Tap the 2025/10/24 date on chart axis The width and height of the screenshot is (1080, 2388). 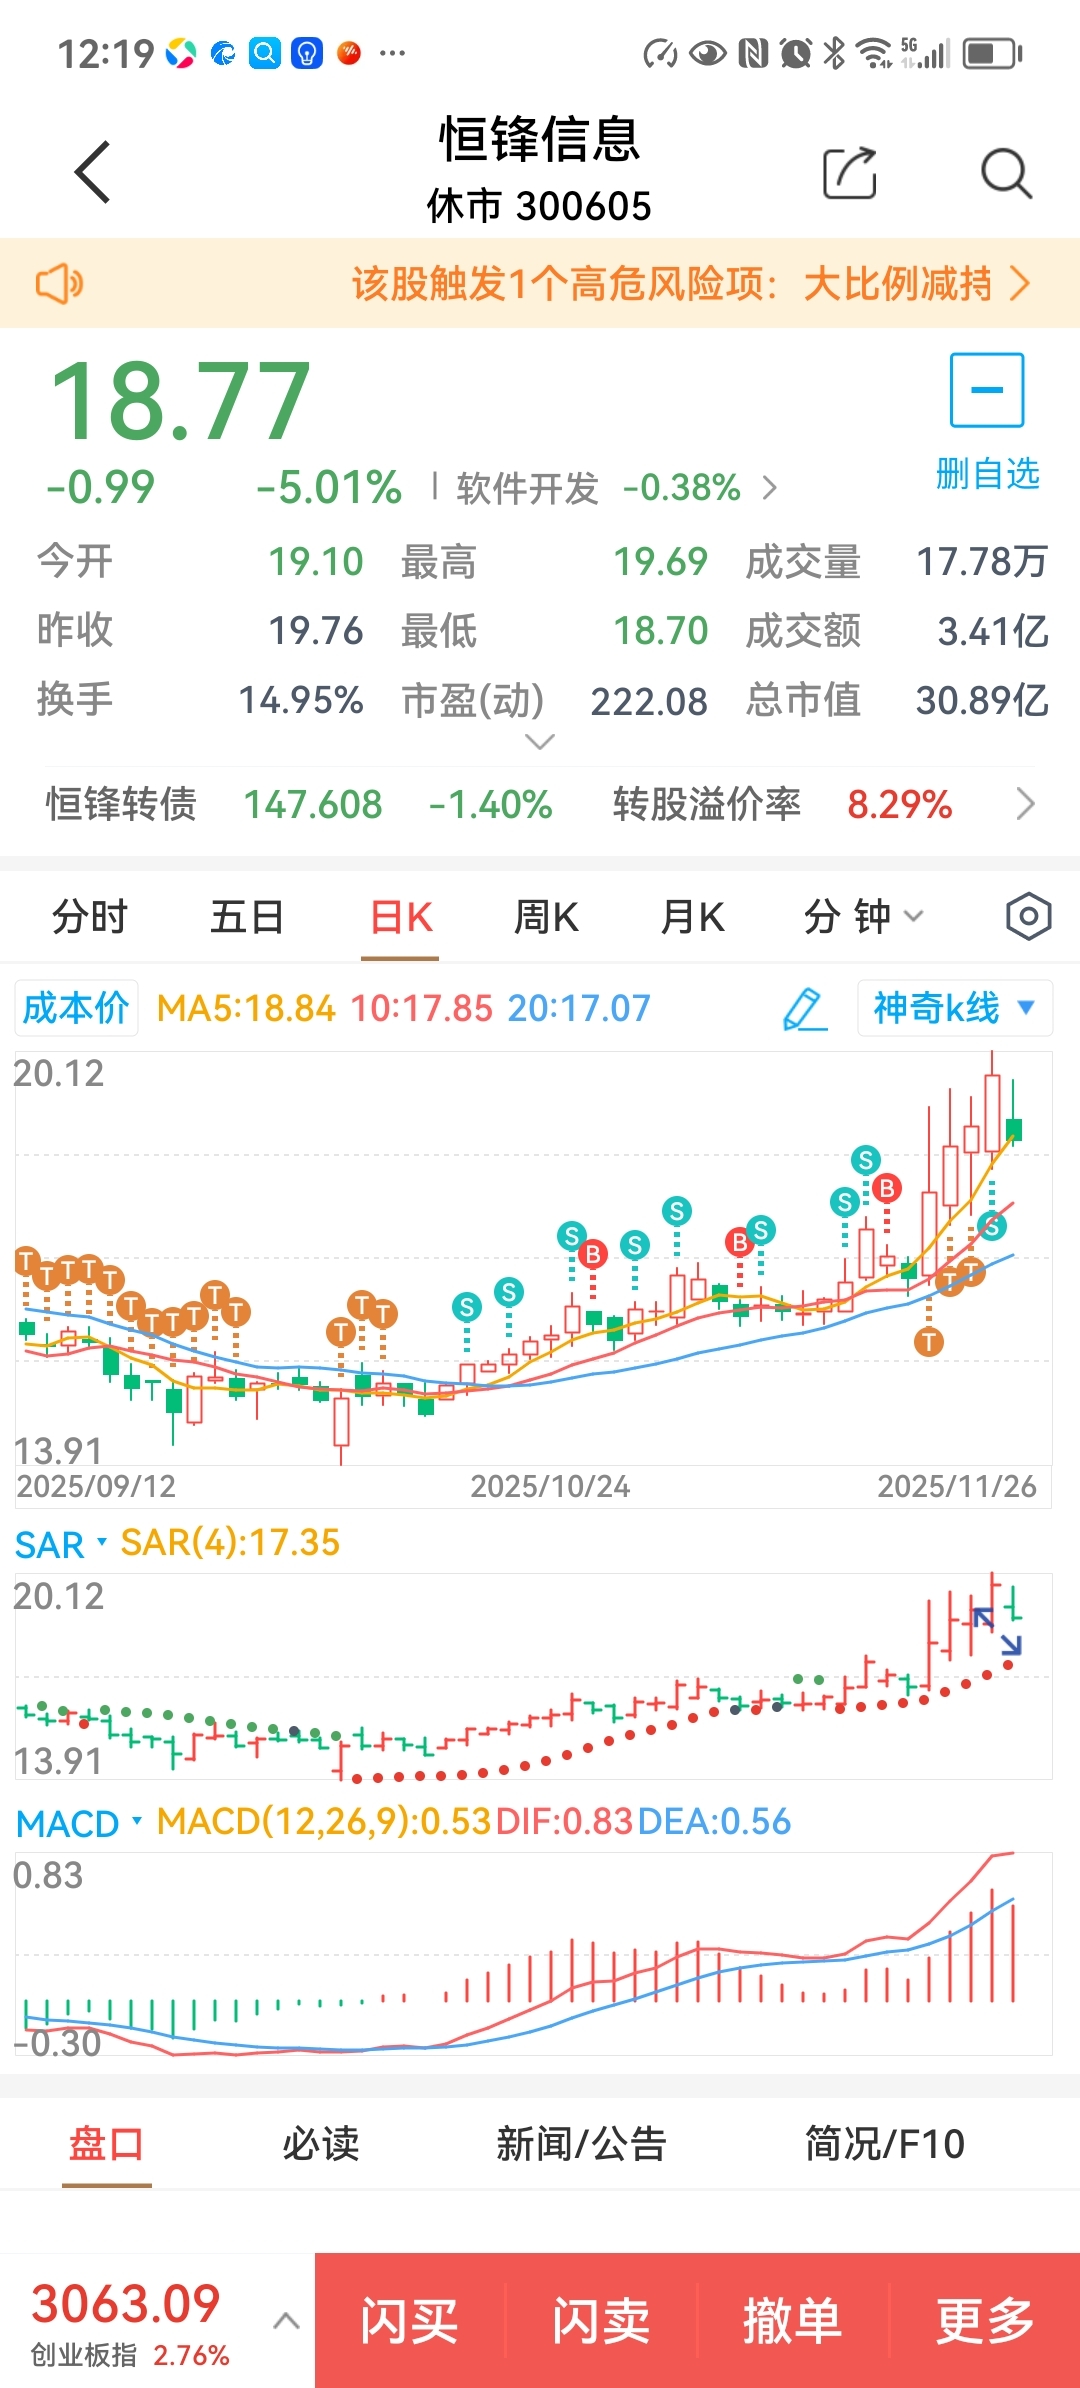pyautogui.click(x=550, y=1486)
